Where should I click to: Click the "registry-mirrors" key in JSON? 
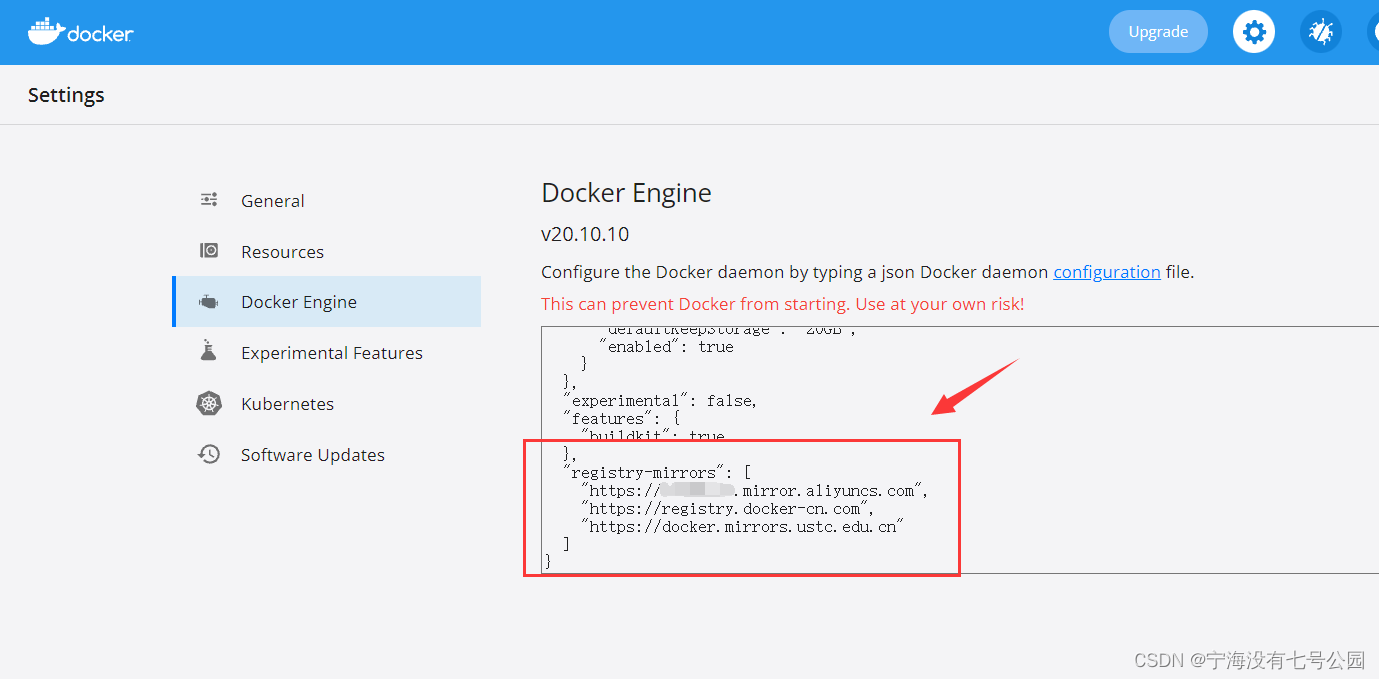(x=644, y=472)
